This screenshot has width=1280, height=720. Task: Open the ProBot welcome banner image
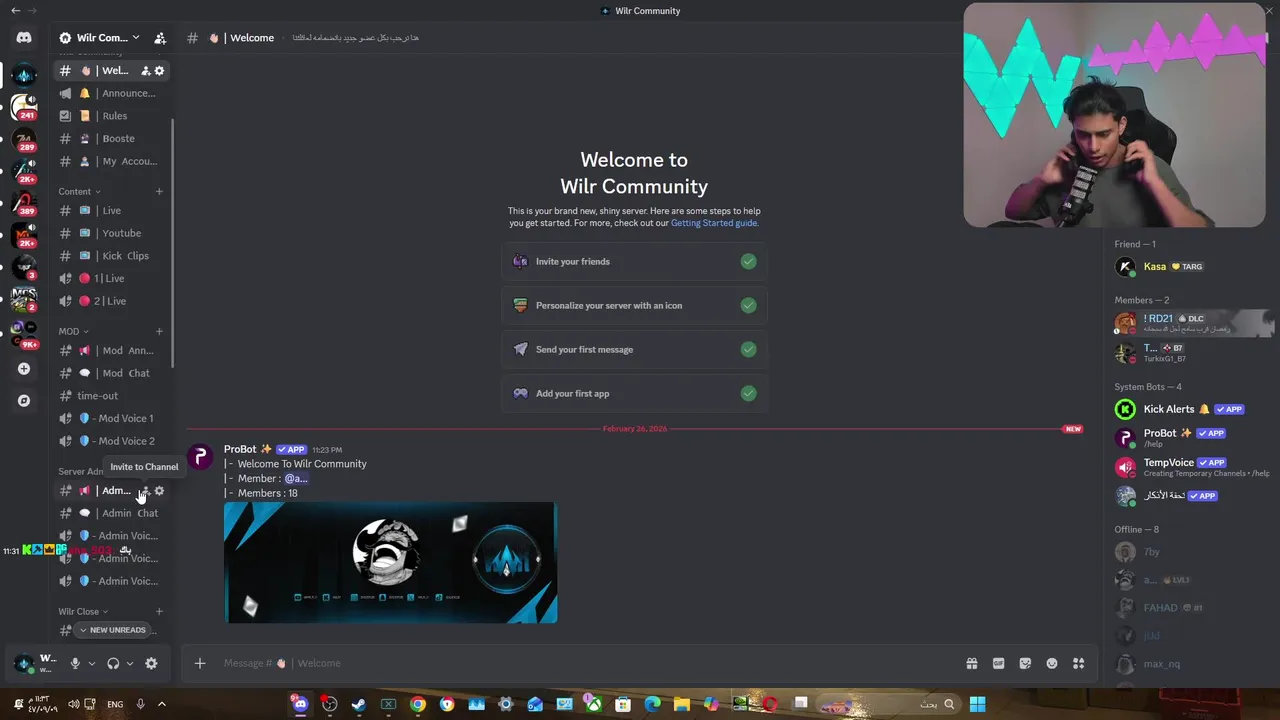[x=390, y=563]
